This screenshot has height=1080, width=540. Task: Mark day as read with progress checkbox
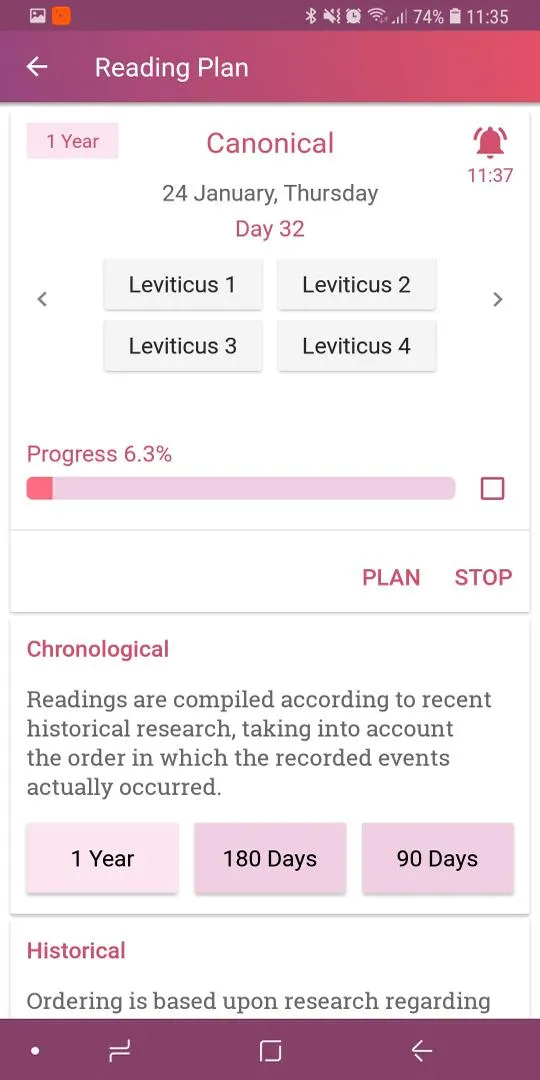[x=492, y=489]
